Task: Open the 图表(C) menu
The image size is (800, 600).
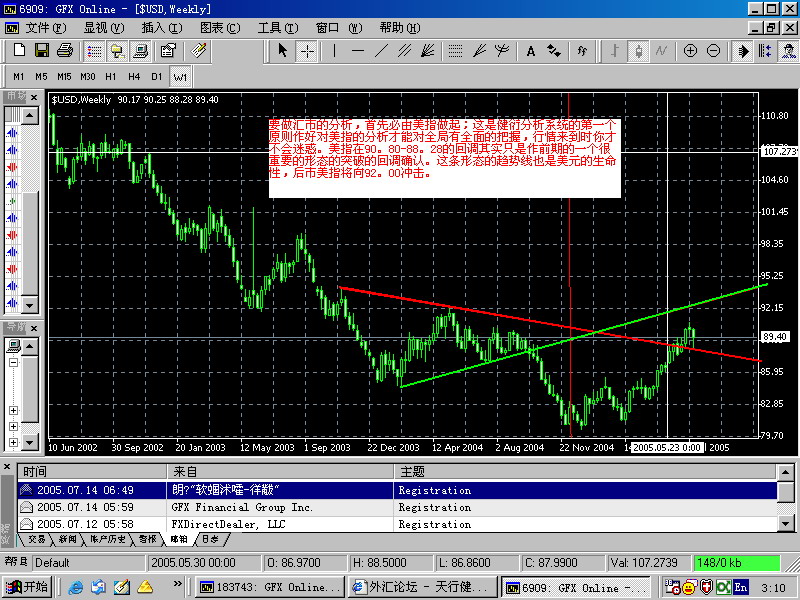Action: click(x=220, y=28)
